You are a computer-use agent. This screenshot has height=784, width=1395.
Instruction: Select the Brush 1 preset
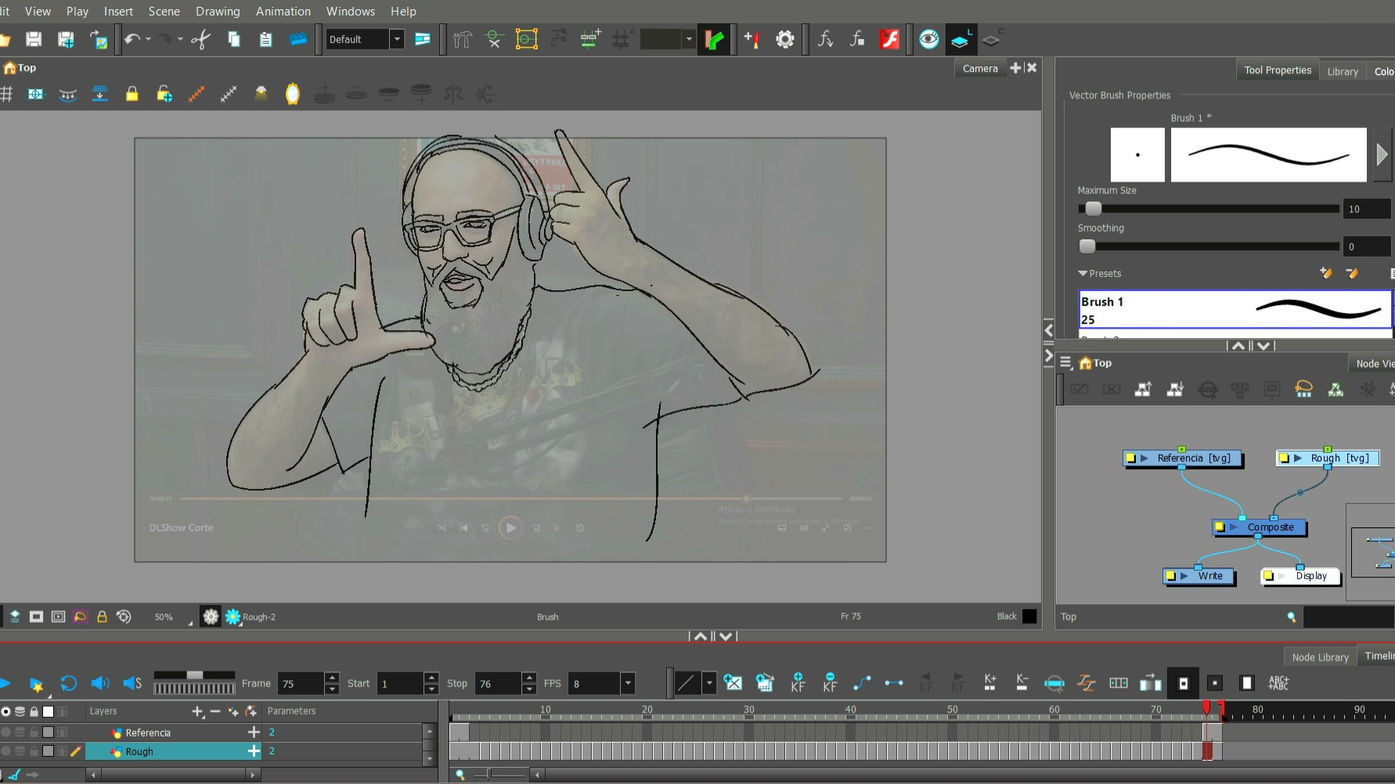[x=1235, y=310]
